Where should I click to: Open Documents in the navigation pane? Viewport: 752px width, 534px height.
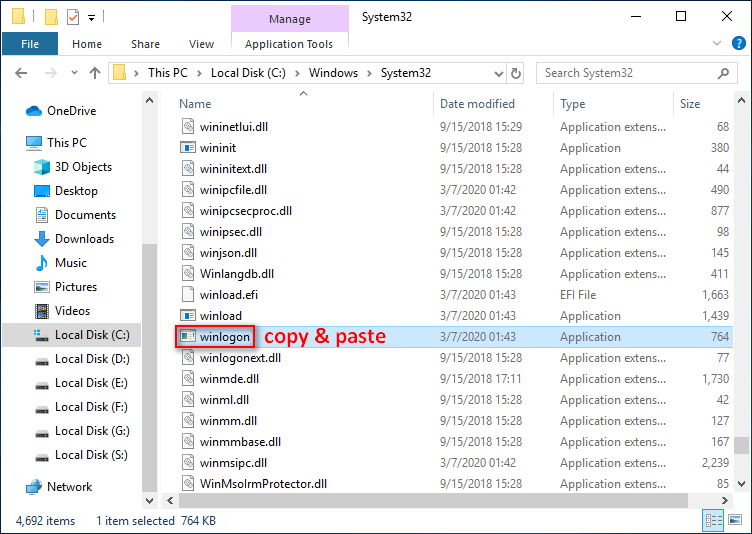[75, 215]
